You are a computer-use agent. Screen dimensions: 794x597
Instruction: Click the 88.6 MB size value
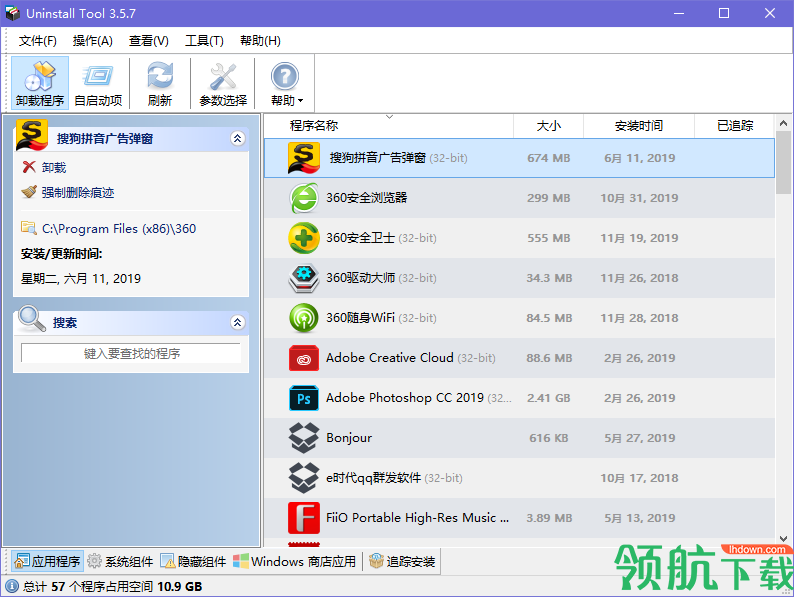pos(549,358)
